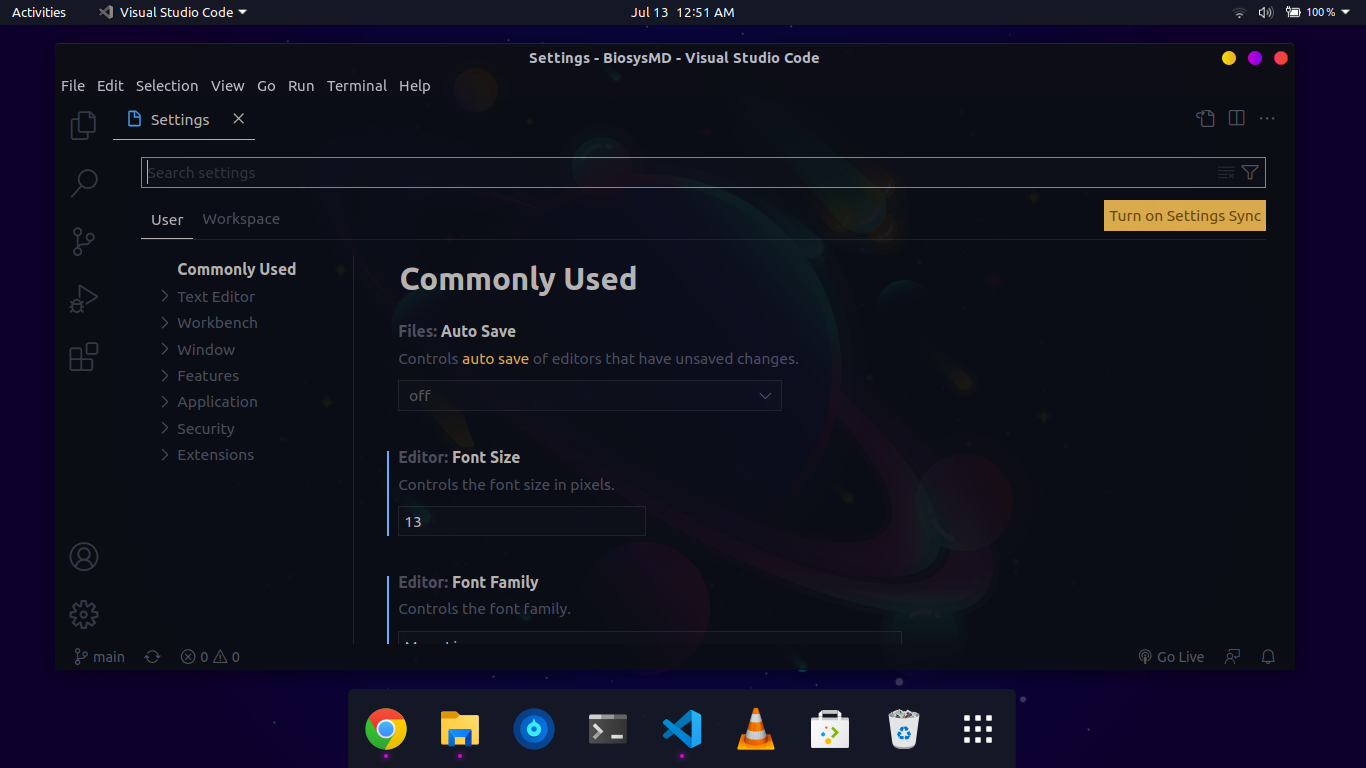Open the Explorer view in activity bar

tap(84, 125)
